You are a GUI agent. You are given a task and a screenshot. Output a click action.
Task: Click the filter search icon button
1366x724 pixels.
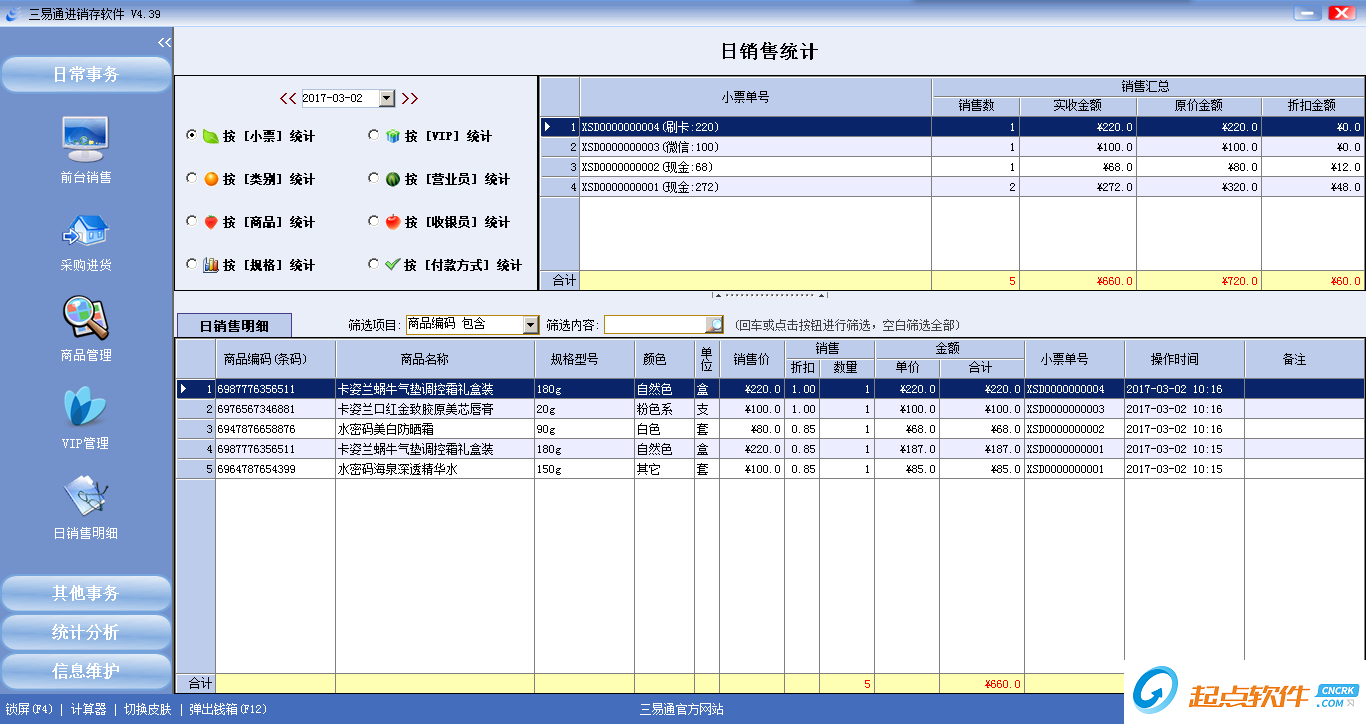(x=714, y=325)
